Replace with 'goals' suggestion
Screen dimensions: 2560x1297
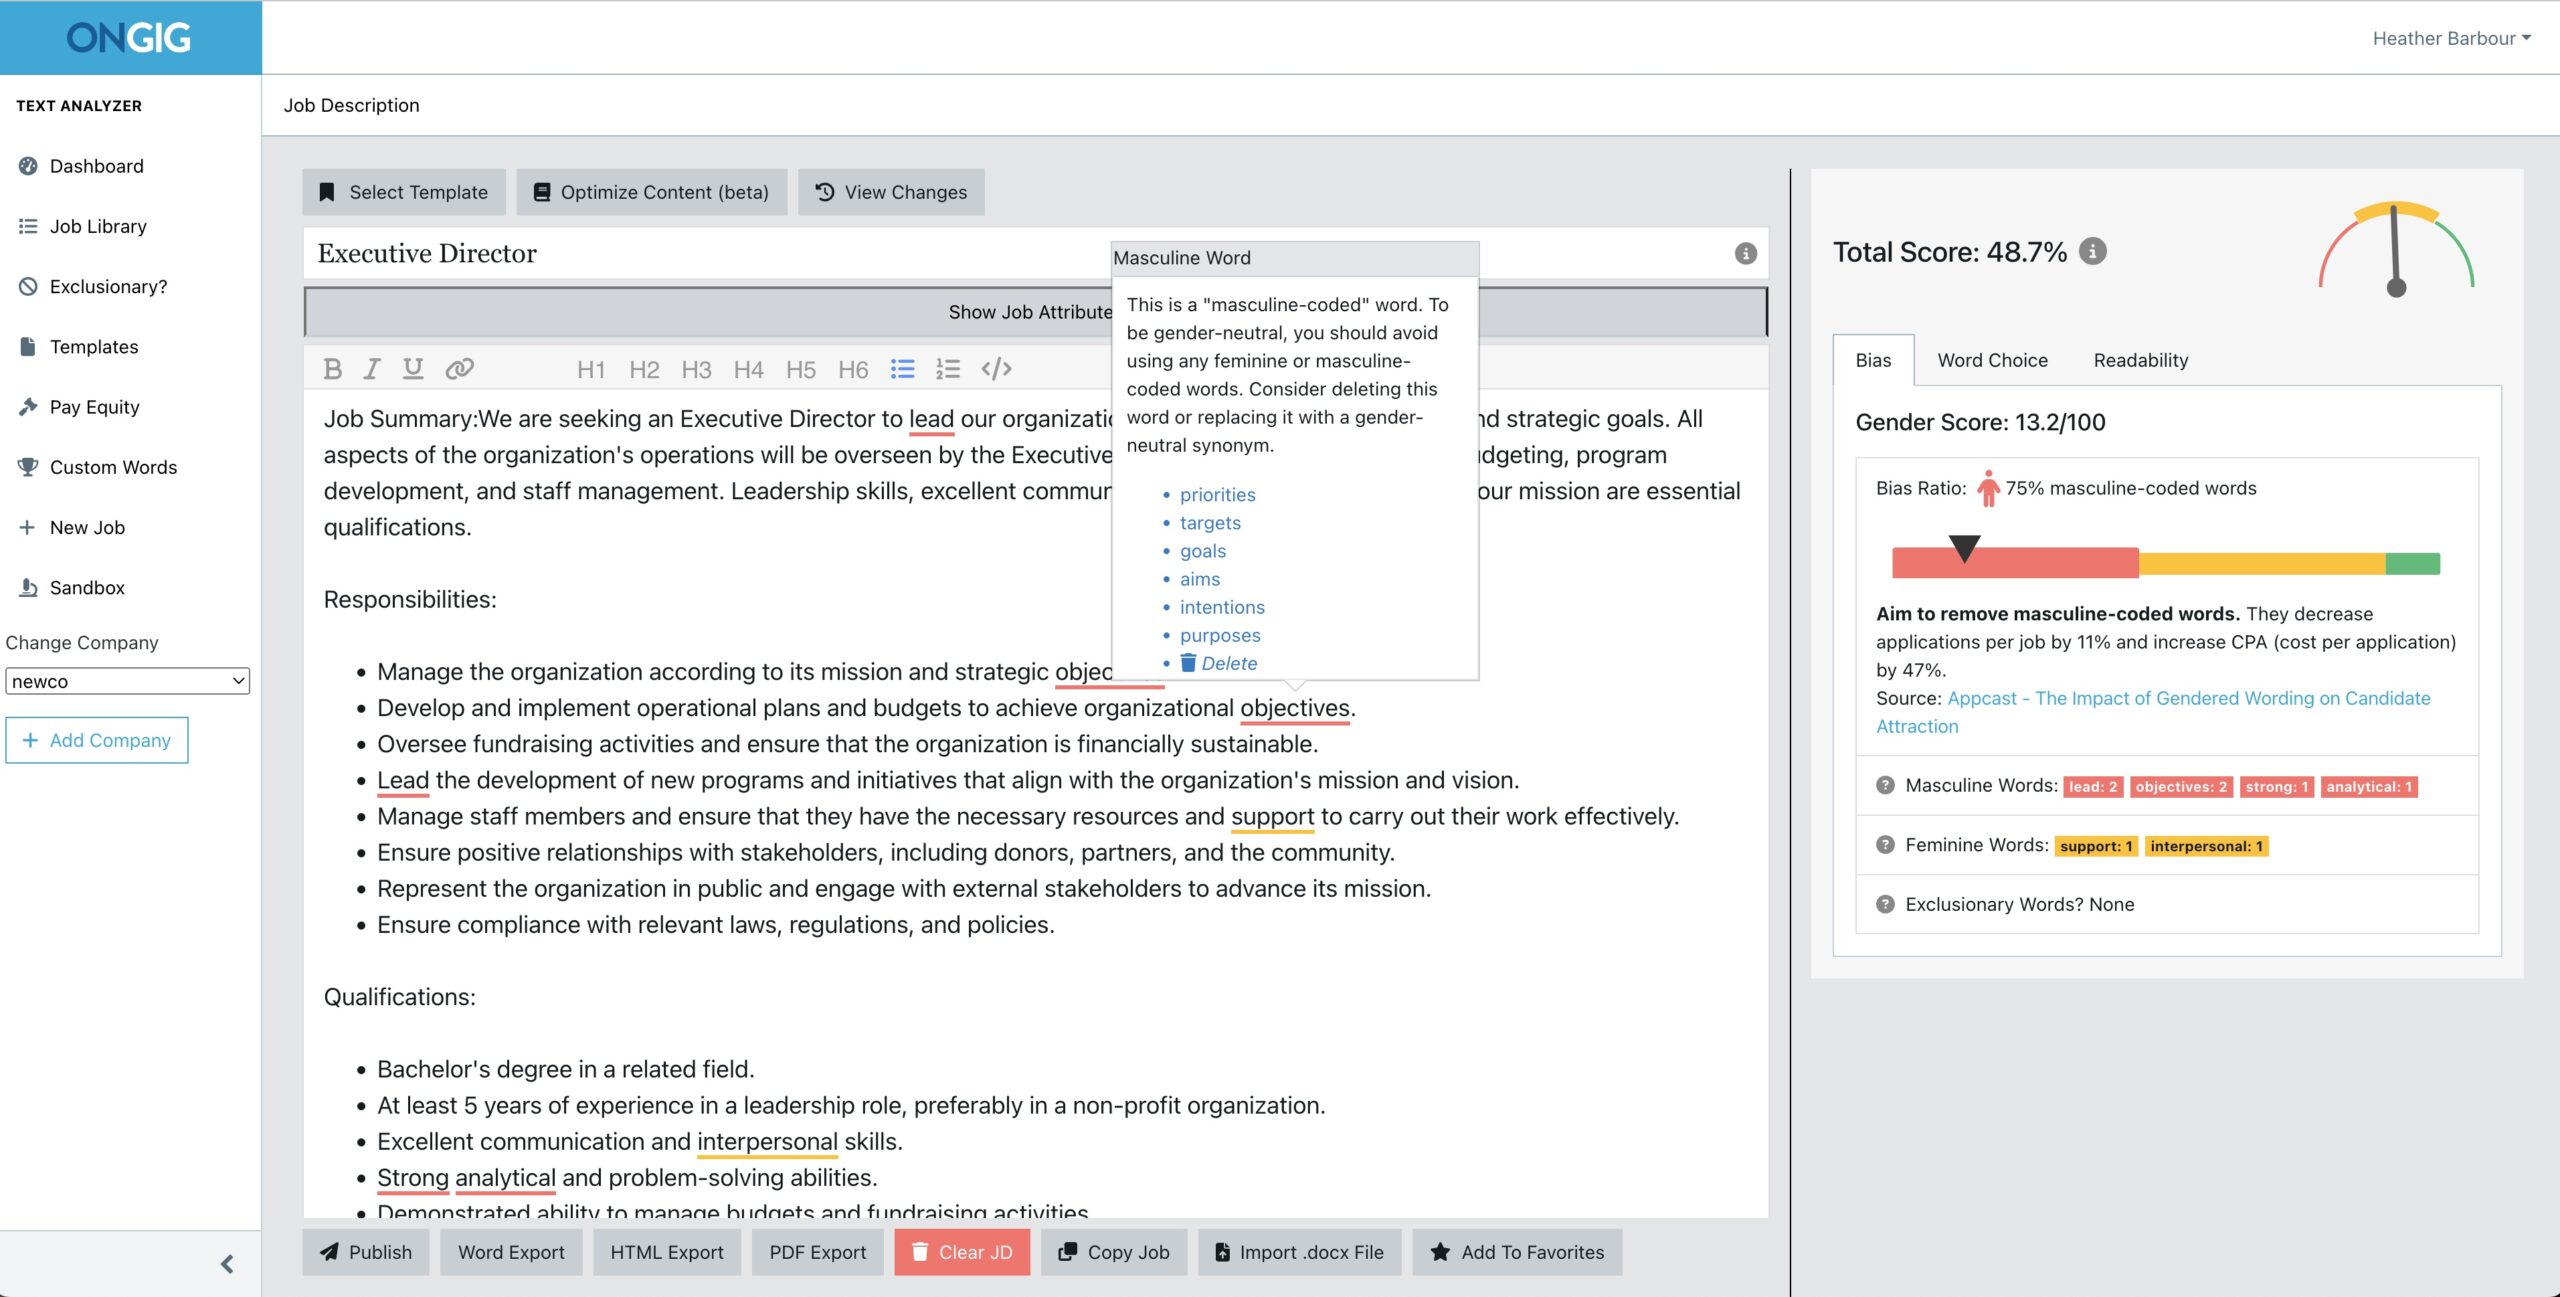point(1202,551)
